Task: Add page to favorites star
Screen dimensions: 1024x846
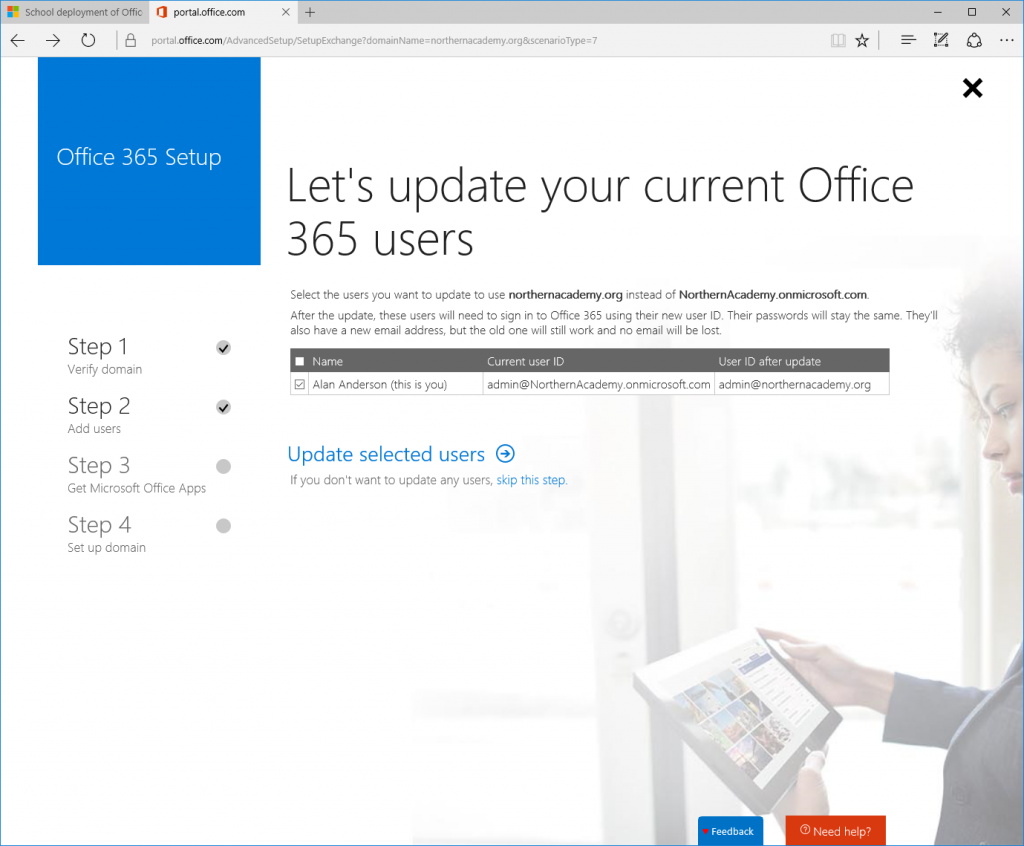Action: pyautogui.click(x=862, y=41)
